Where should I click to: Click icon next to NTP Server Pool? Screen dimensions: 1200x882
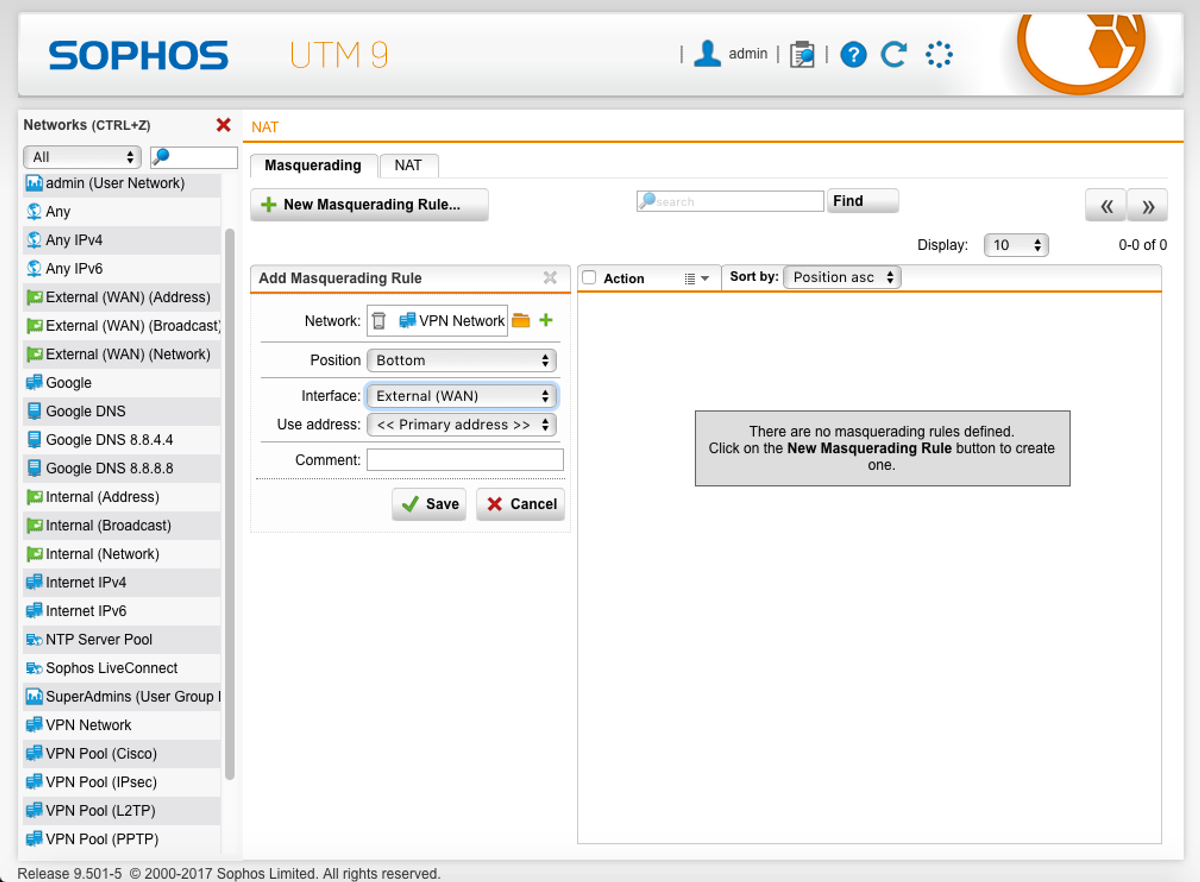tap(34, 639)
